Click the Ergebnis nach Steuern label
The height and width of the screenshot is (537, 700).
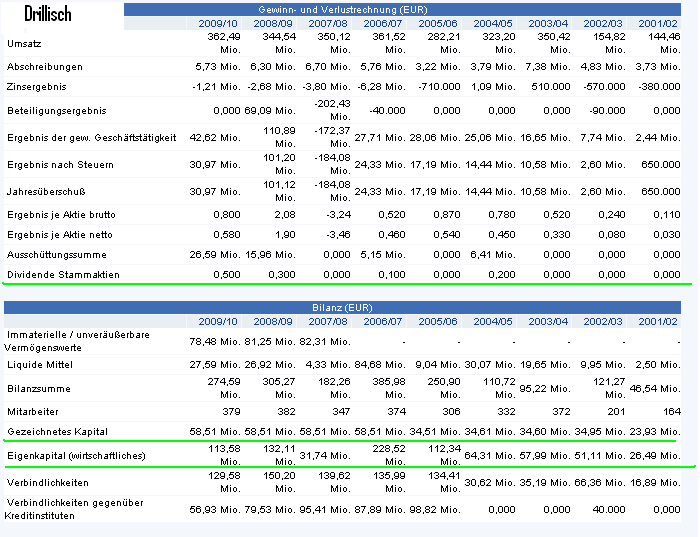click(60, 165)
